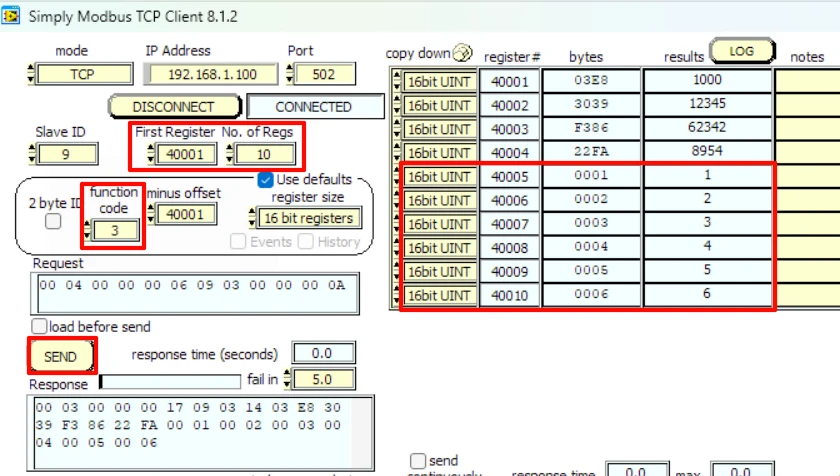
Task: Open data type selector for register 40007
Action: point(439,224)
